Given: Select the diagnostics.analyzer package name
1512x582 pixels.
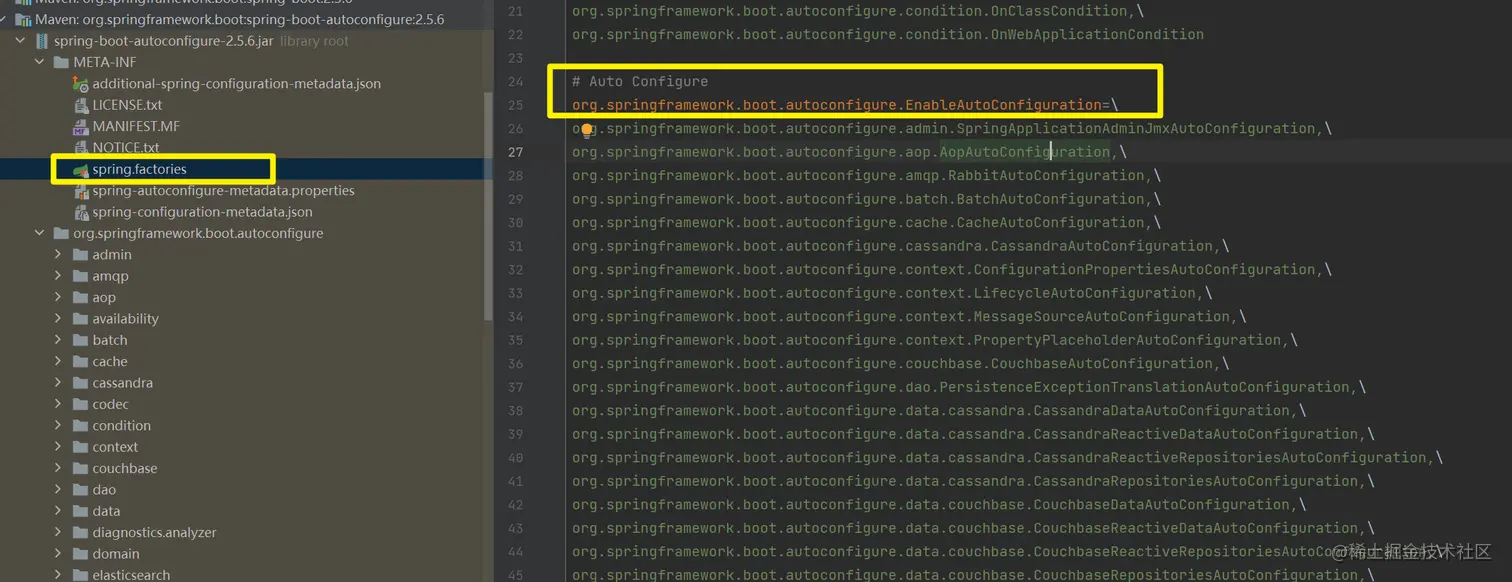Looking at the screenshot, I should 154,532.
